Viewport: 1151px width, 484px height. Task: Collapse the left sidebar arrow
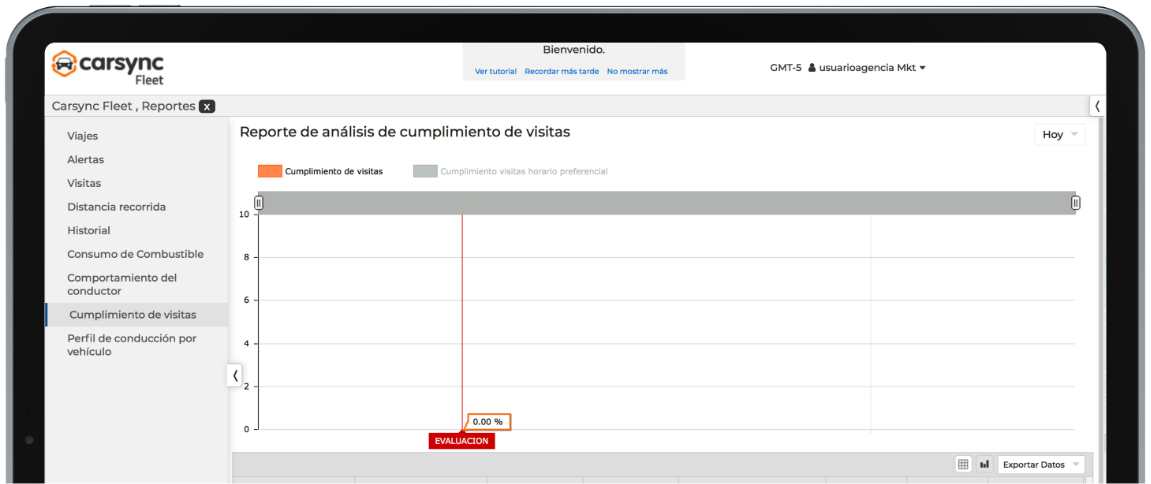235,376
